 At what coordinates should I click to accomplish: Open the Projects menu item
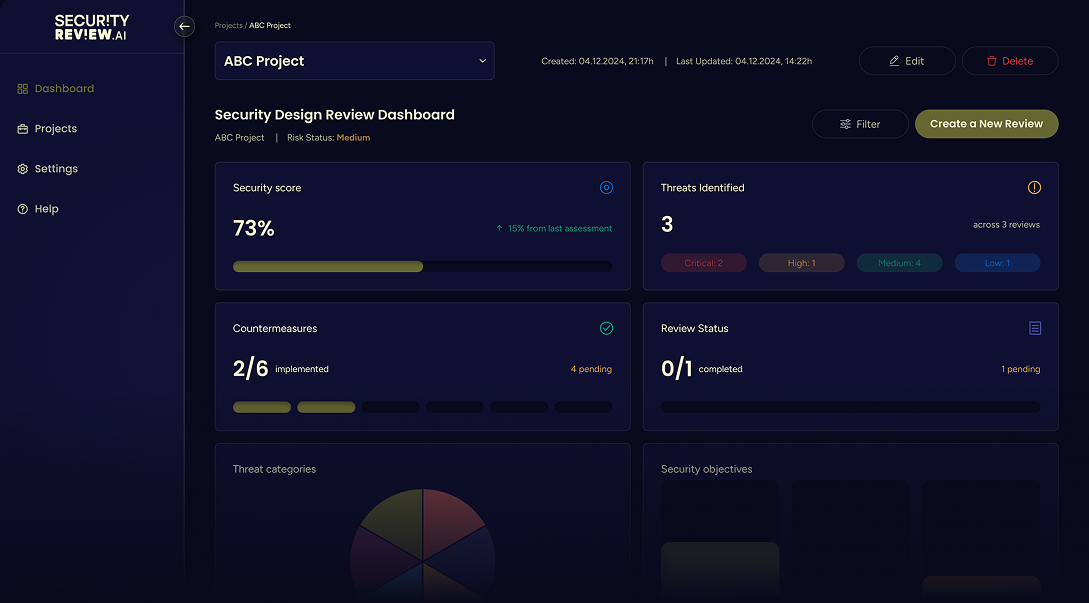click(47, 129)
